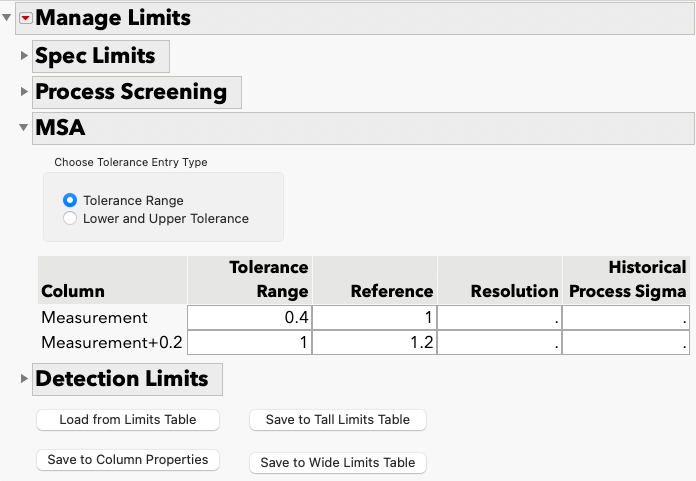
Task: Open the Manage Limits red triangle menu
Action: (26, 18)
